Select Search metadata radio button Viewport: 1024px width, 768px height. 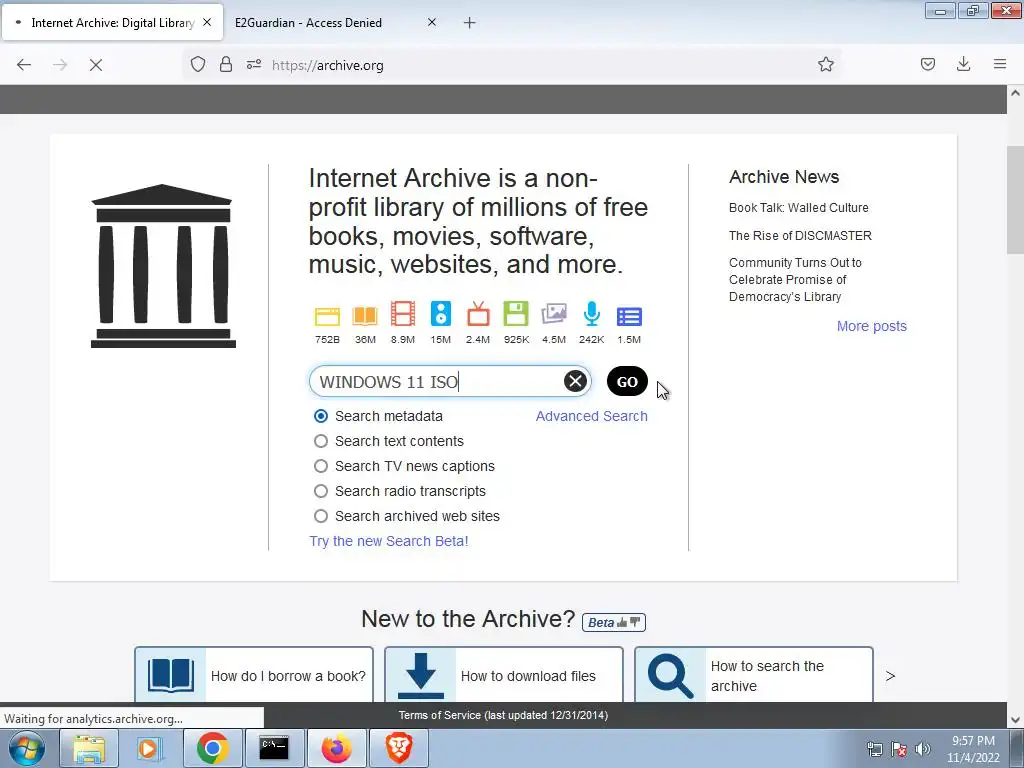321,416
